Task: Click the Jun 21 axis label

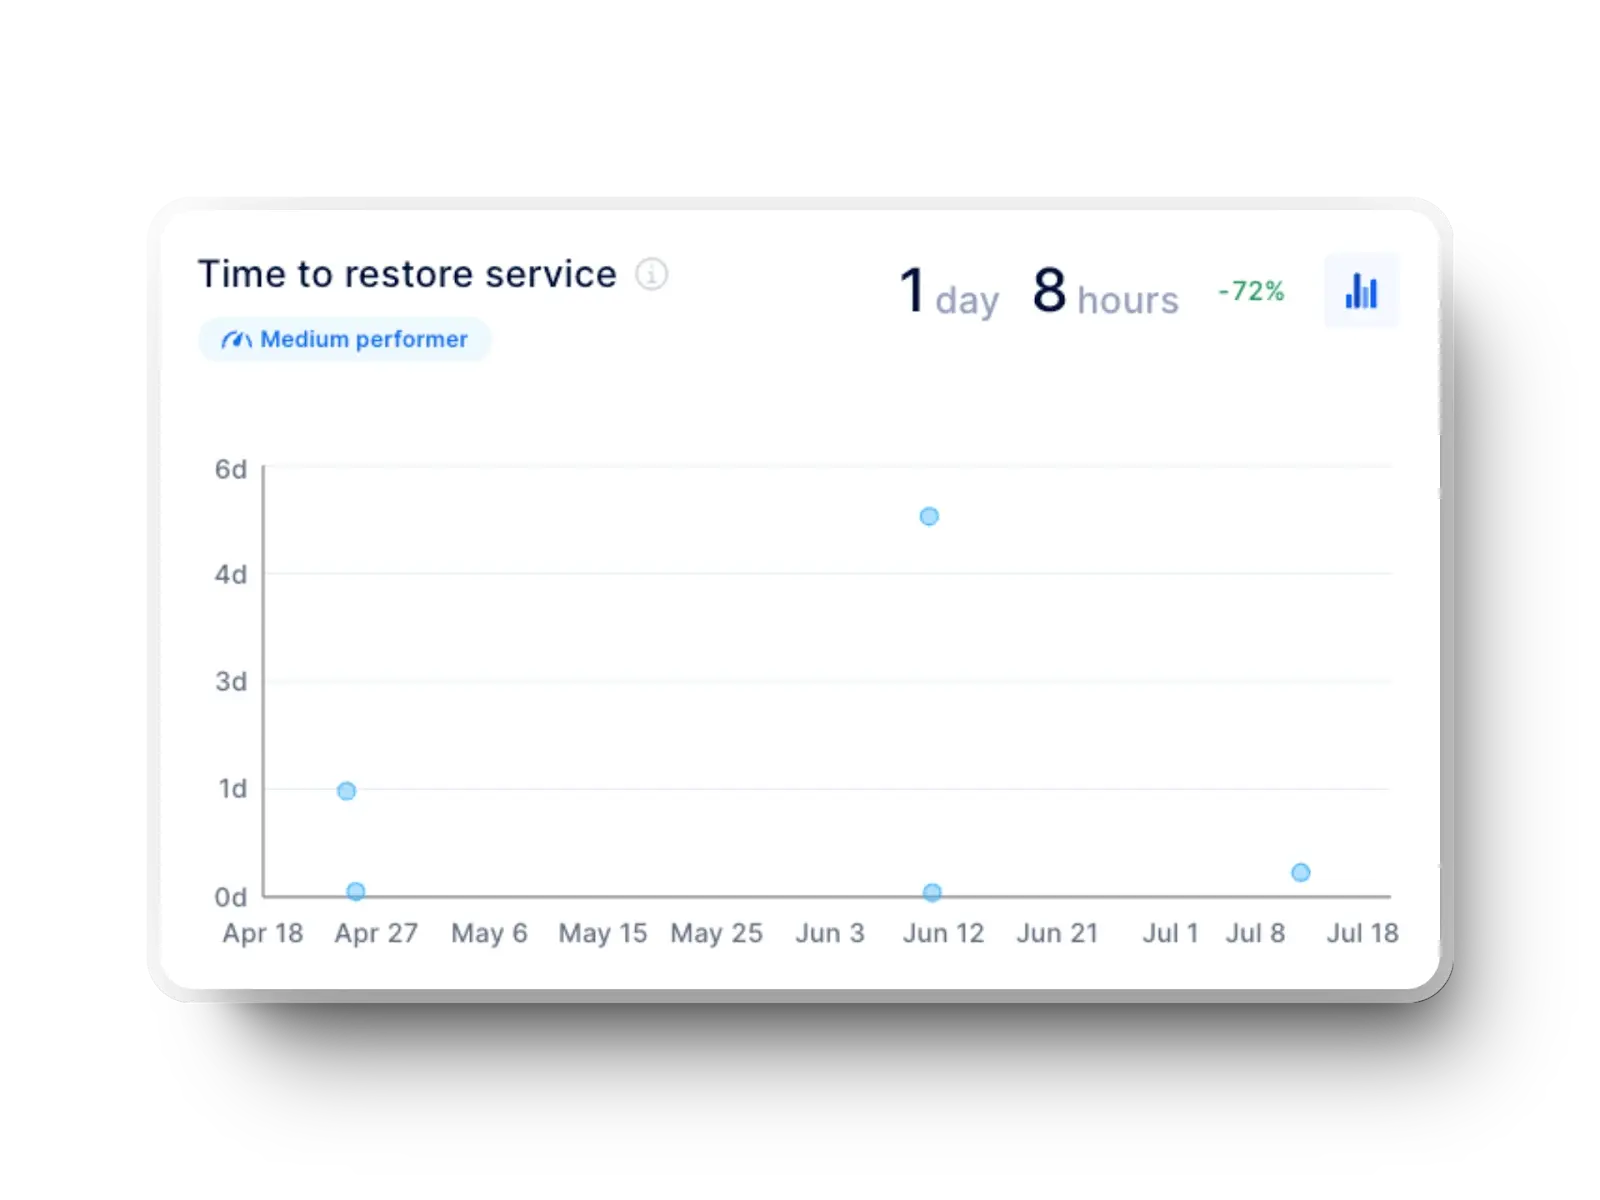Action: [1057, 933]
